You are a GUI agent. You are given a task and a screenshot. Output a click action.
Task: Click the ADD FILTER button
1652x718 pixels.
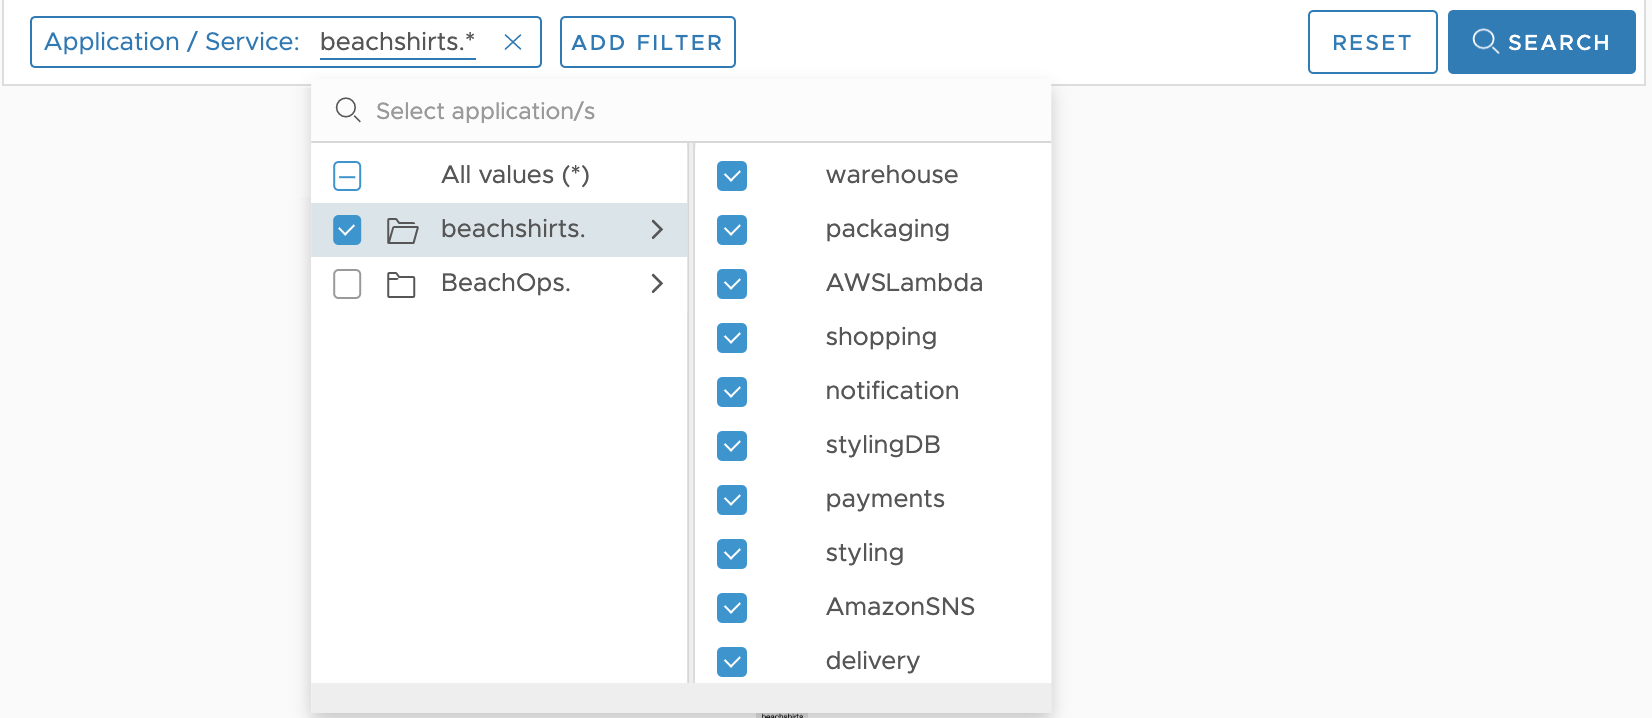tap(648, 42)
